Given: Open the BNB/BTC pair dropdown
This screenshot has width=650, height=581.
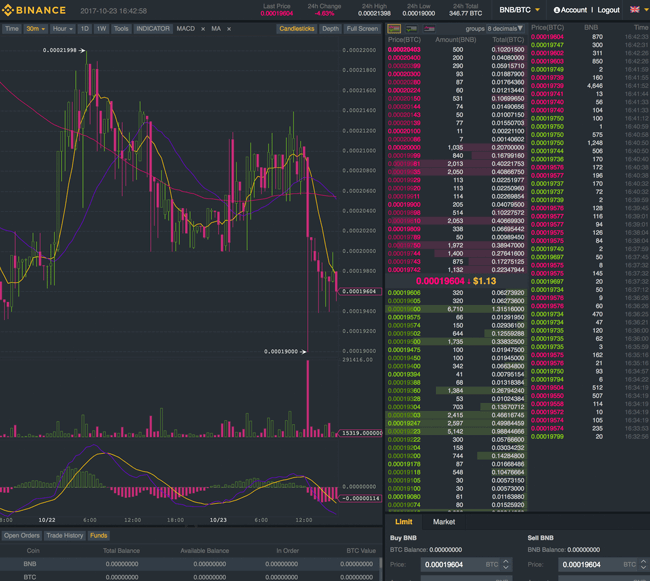Looking at the screenshot, I should coord(519,10).
